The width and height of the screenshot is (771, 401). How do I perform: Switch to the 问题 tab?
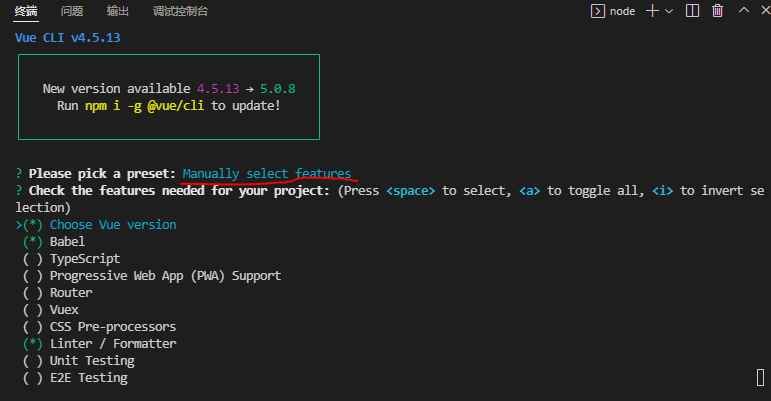[x=72, y=11]
